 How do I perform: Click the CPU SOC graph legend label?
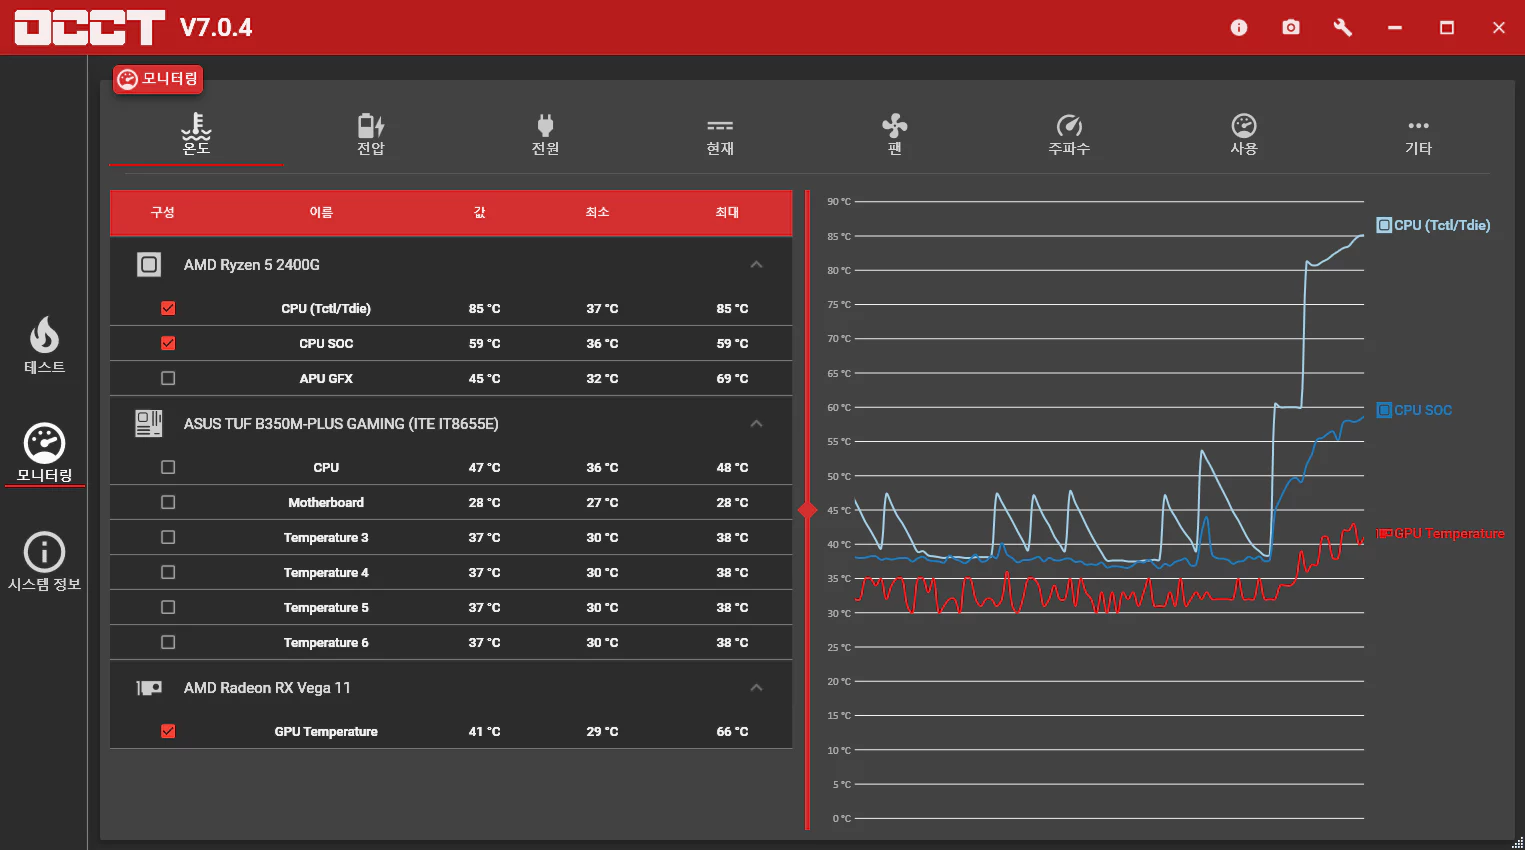(x=1423, y=410)
